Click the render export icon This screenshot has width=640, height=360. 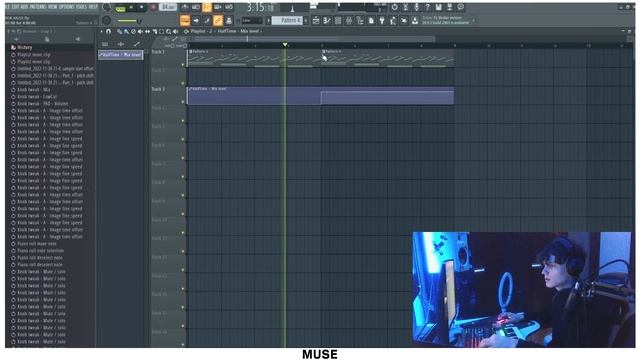[x=449, y=7]
